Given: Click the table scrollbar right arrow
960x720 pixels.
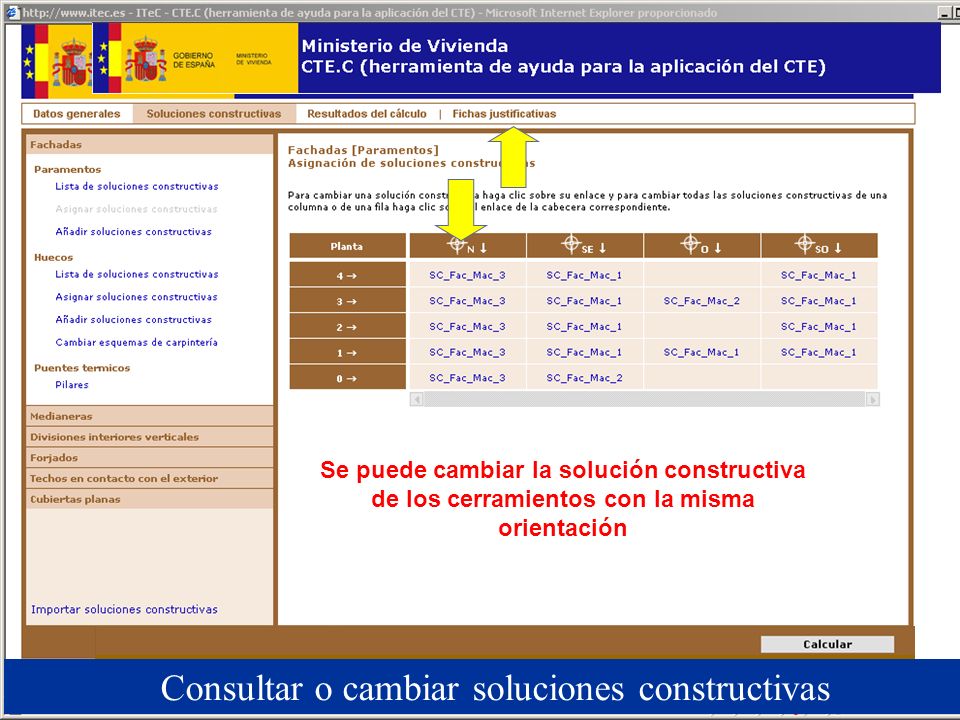Looking at the screenshot, I should (872, 400).
